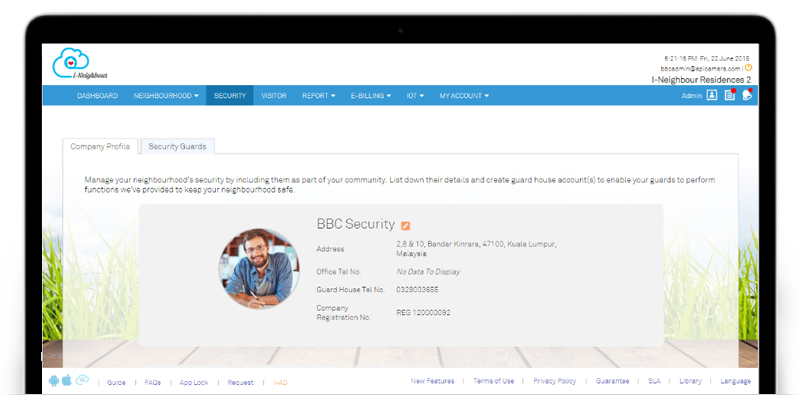Click the orange edit icon beside BBC Security

[406, 226]
